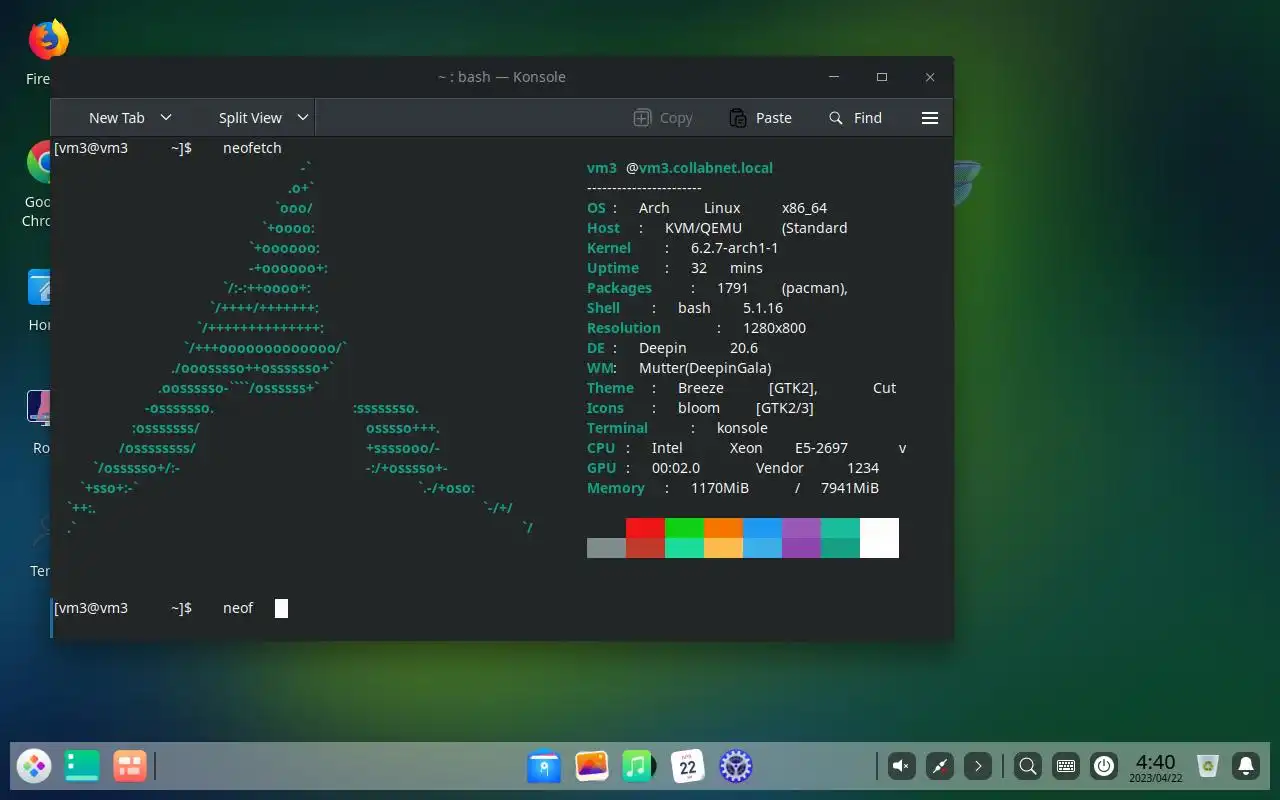The image size is (1280, 800).
Task: Unmute sound via the tray volume icon
Action: tap(900, 767)
